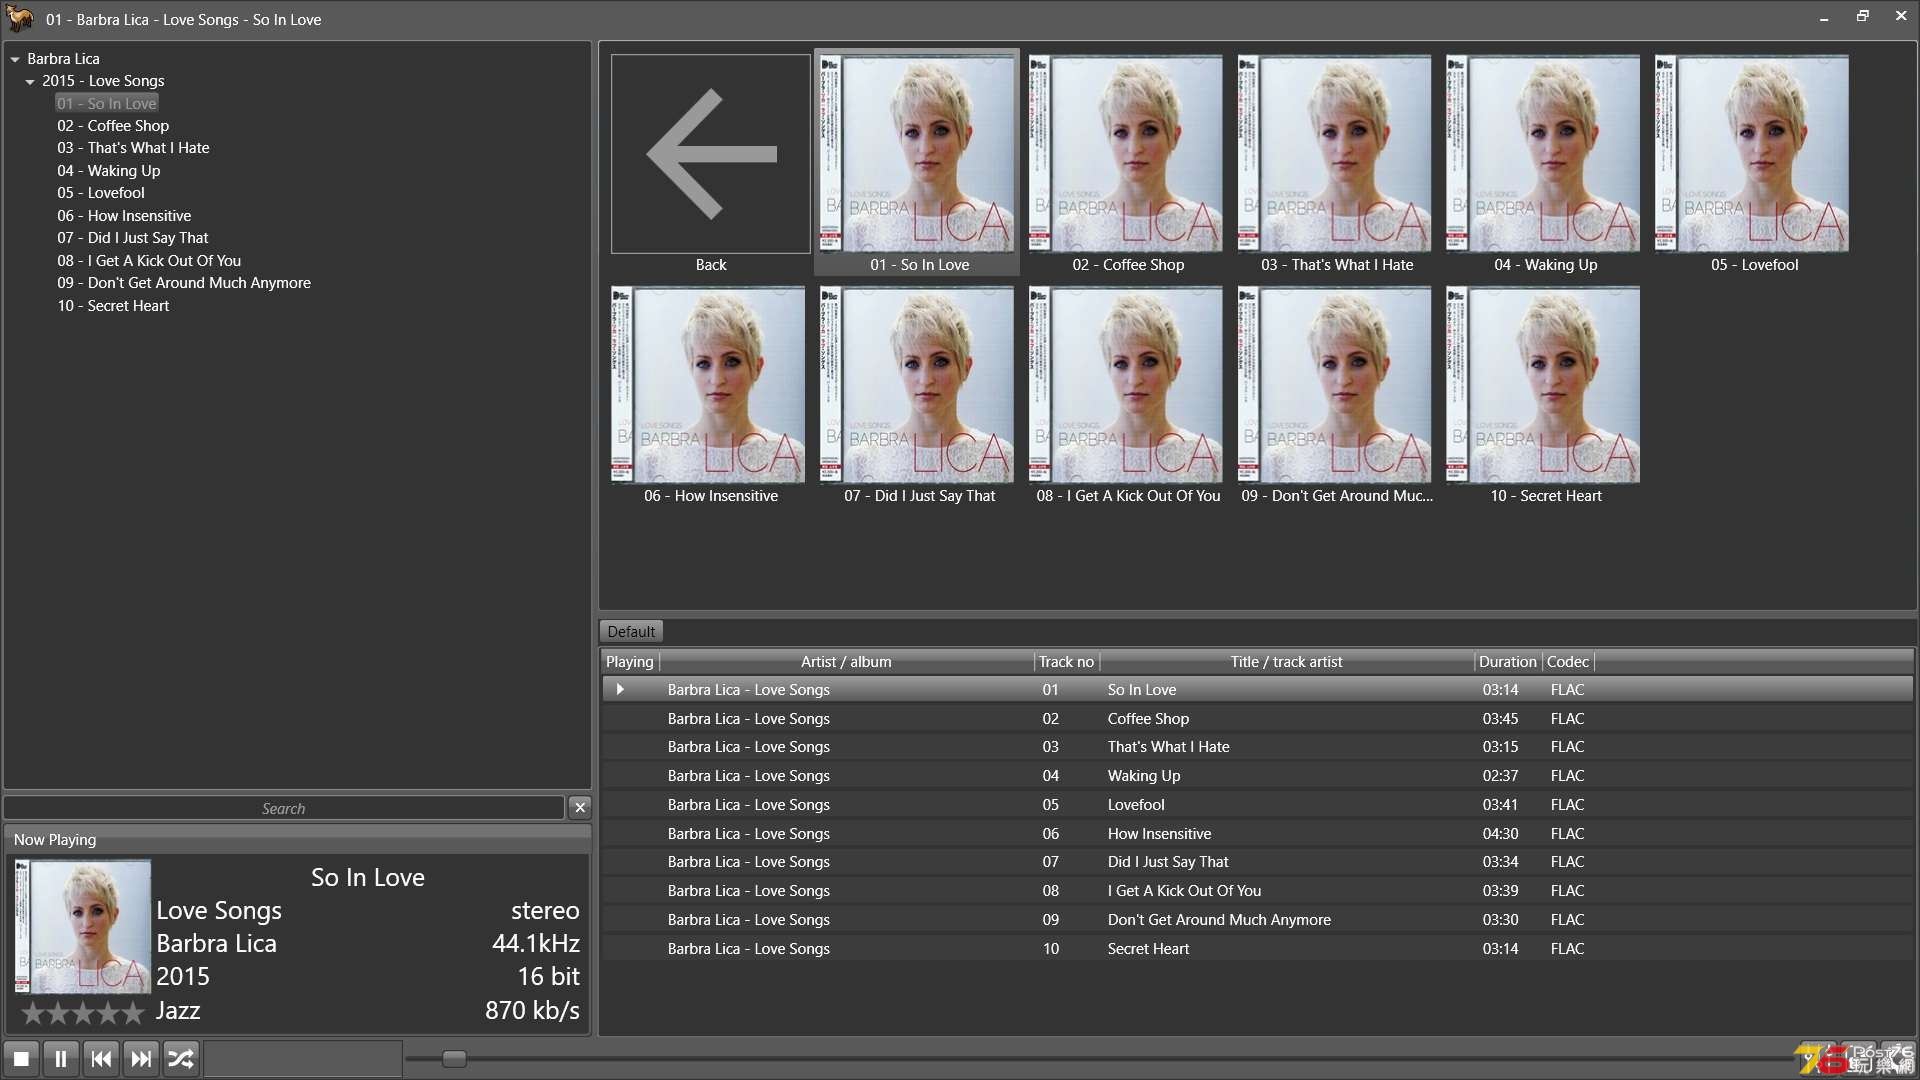Screen dimensions: 1920x1080
Task: Select playlist row How Insensitive
Action: tap(1257, 834)
